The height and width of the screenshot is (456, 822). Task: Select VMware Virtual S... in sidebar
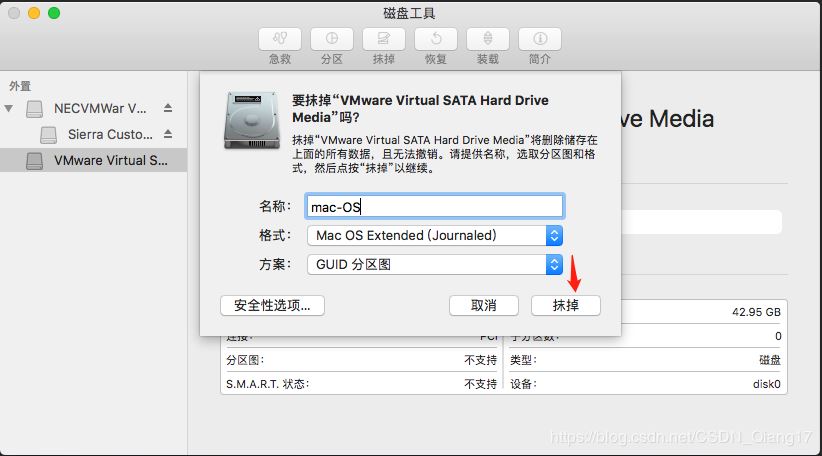pos(111,160)
